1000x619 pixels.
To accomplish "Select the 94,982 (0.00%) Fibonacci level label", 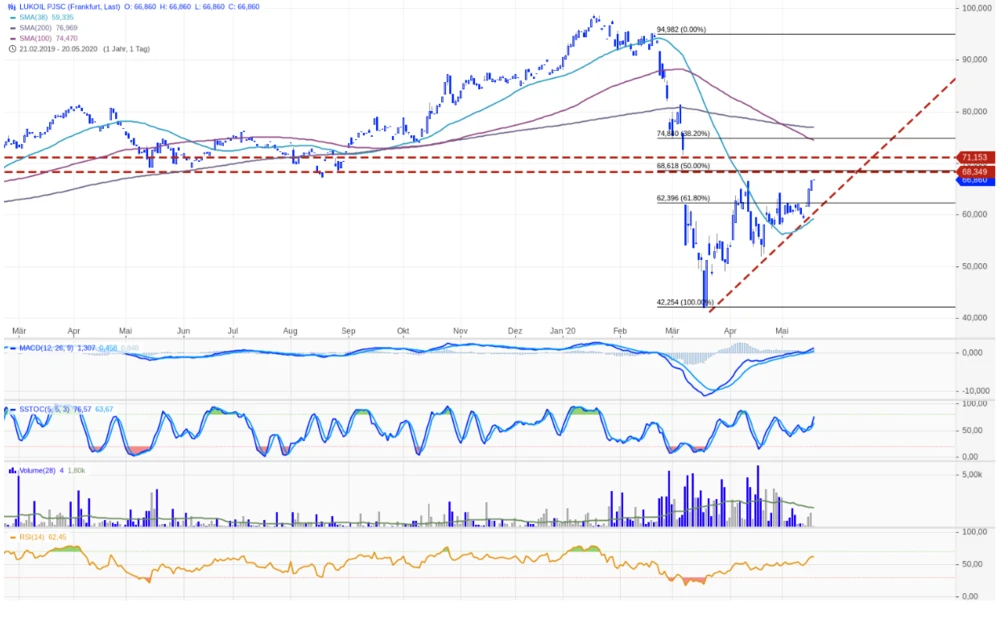I will click(681, 30).
